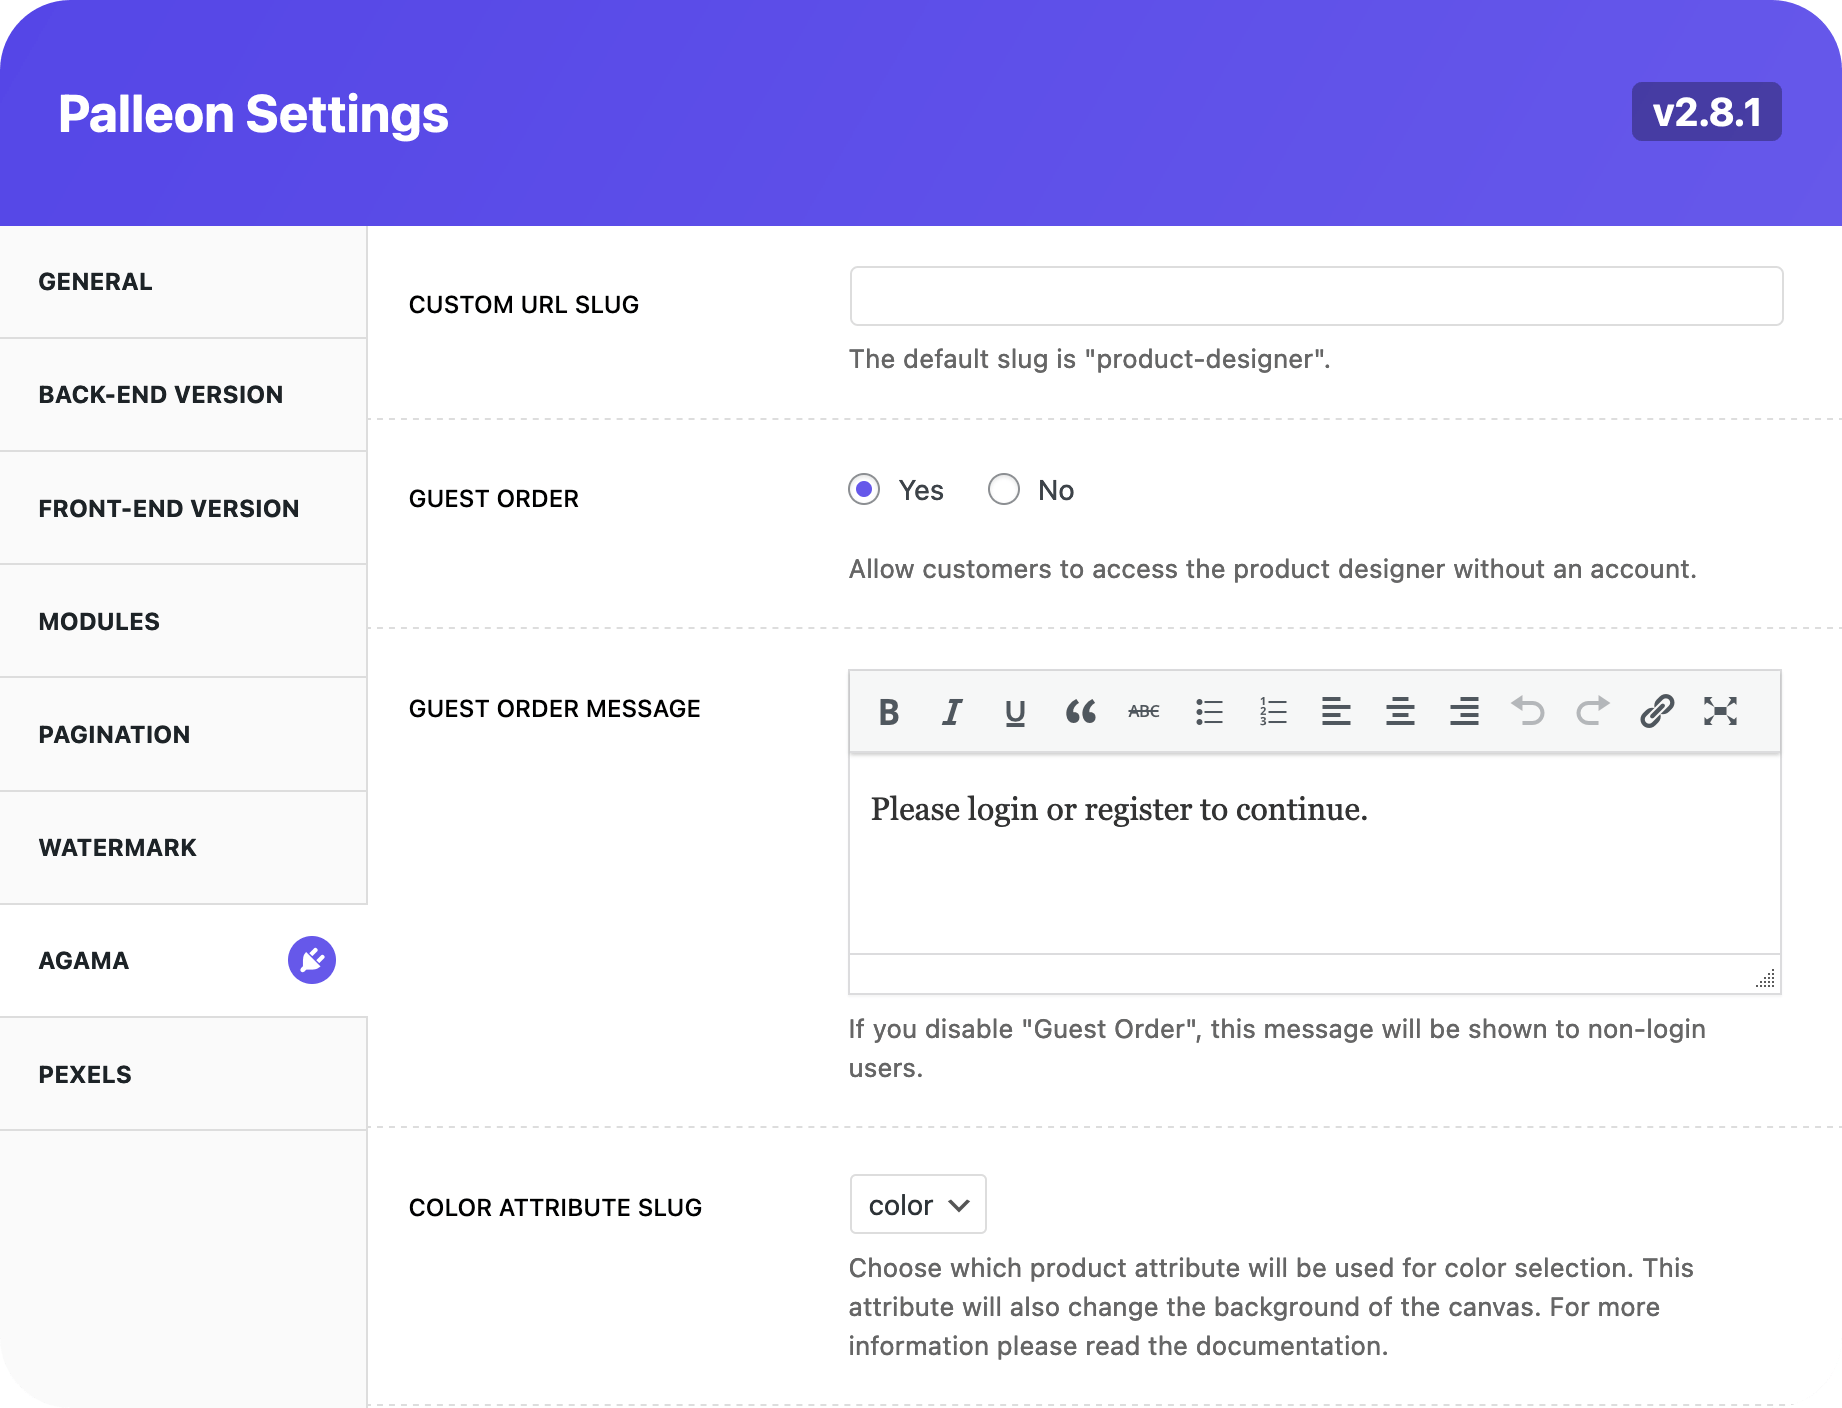Click the plug icon next to Agama
Image resolution: width=1842 pixels, height=1408 pixels.
312,960
